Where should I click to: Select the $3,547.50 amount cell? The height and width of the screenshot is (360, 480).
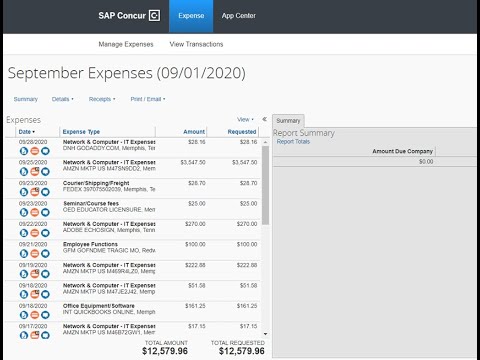pyautogui.click(x=193, y=162)
